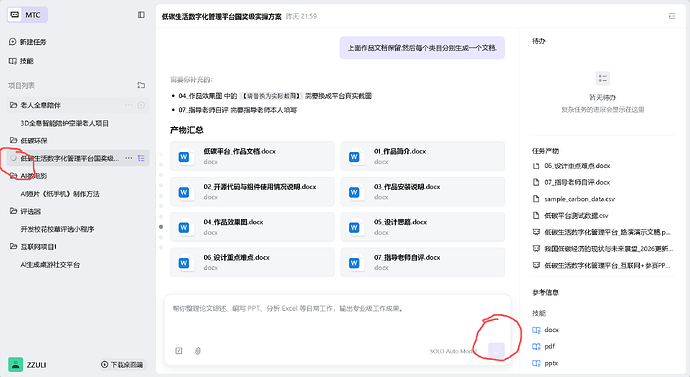This screenshot has width=690, height=377.
Task: Open 低碳平台测试数据.csv in artifacts
Action: coord(576,216)
